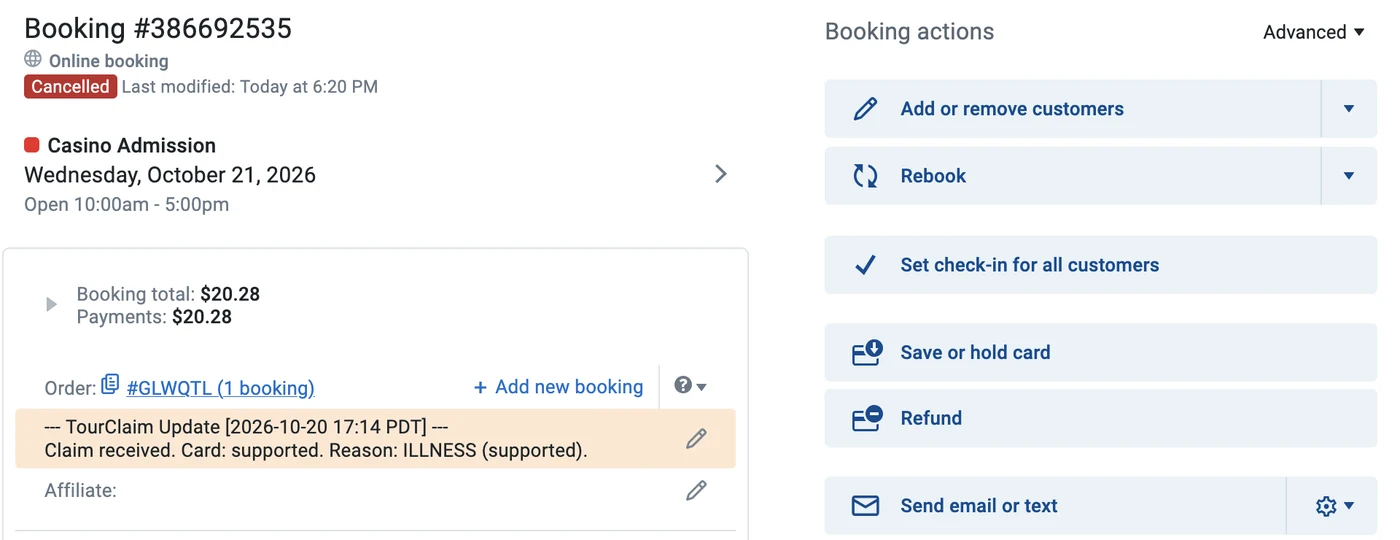Expand arrow beside Add or remove customers
The image size is (1400, 540).
1349,109
